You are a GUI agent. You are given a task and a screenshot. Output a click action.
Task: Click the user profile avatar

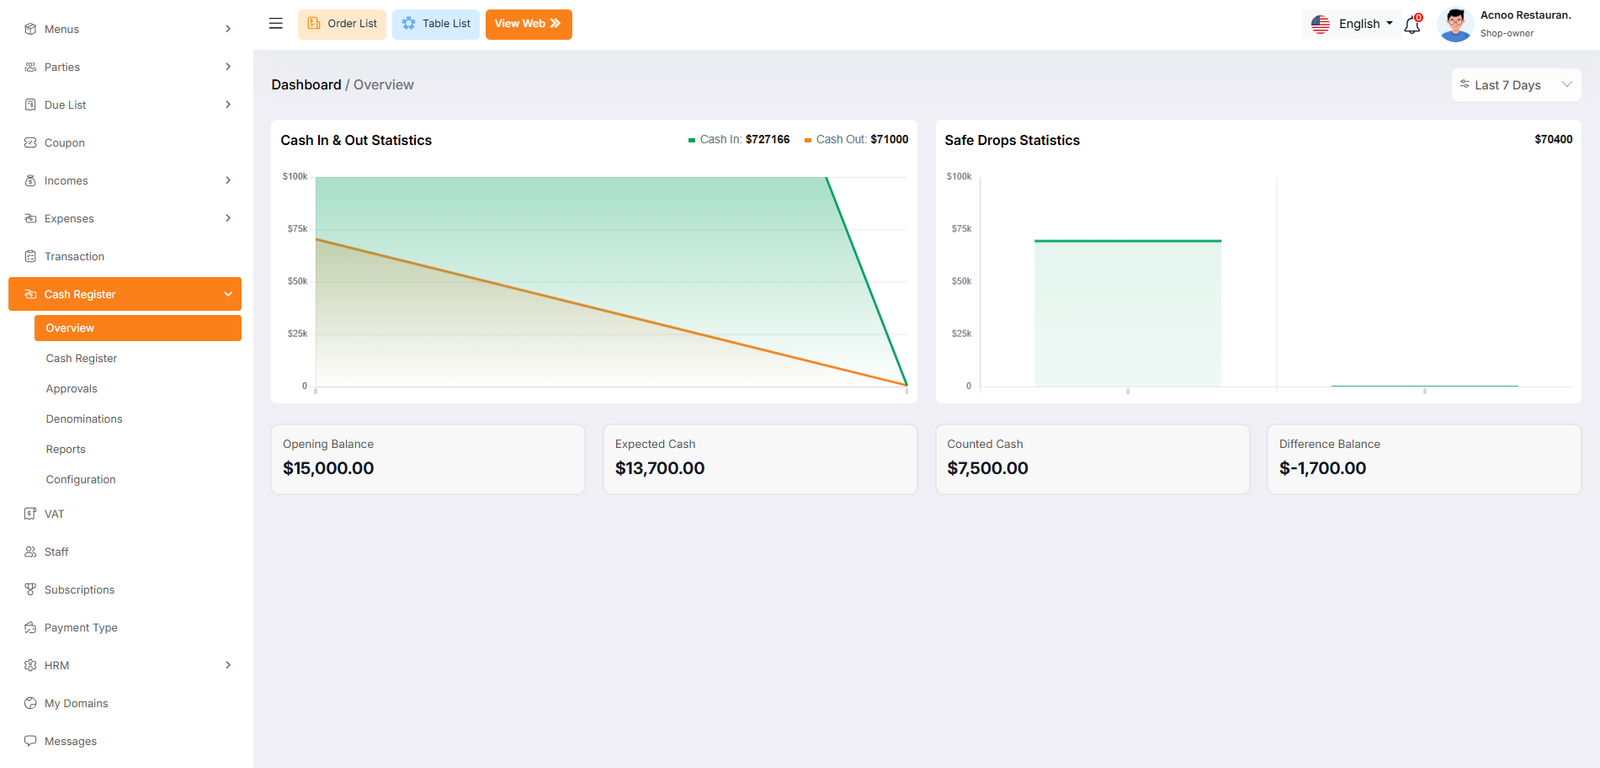[1455, 24]
